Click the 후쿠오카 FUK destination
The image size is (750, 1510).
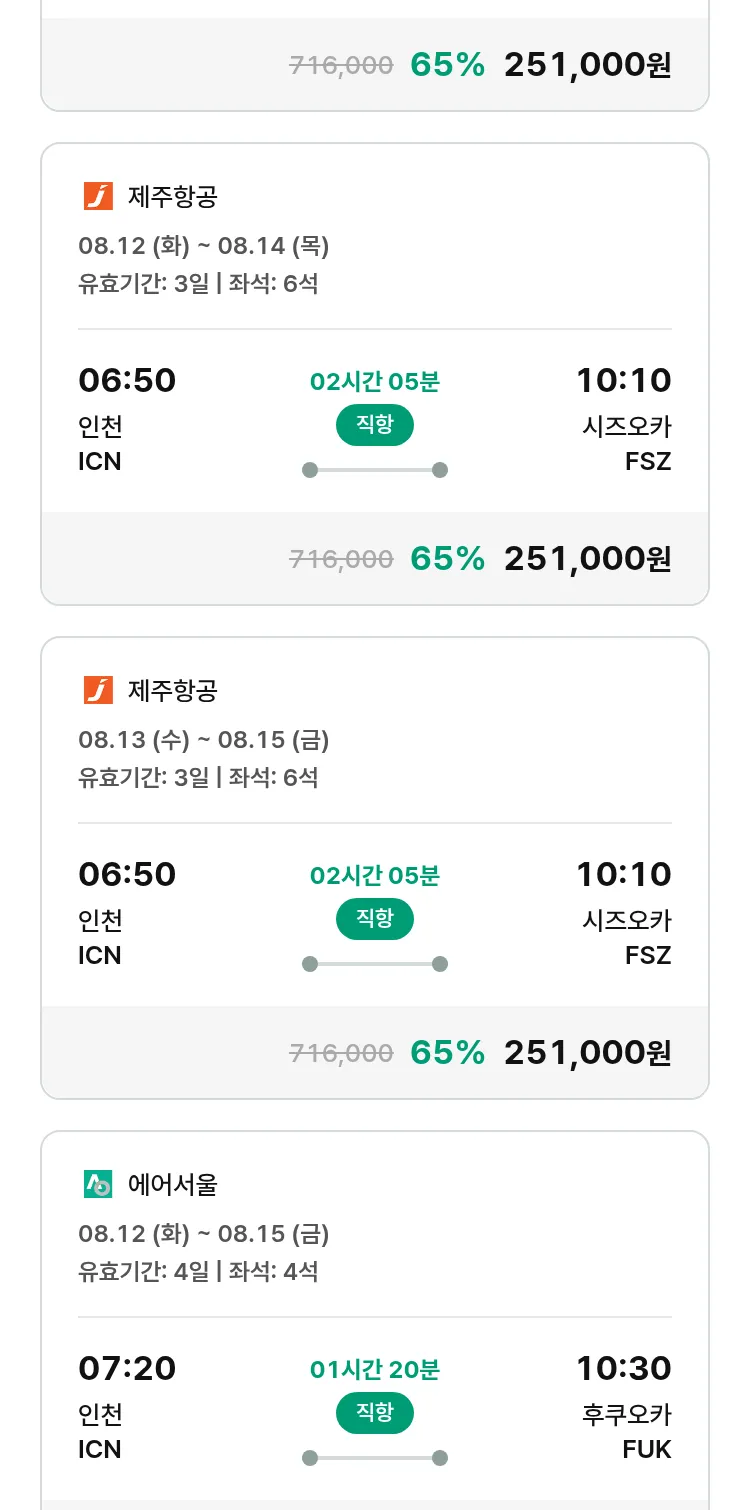point(627,1431)
